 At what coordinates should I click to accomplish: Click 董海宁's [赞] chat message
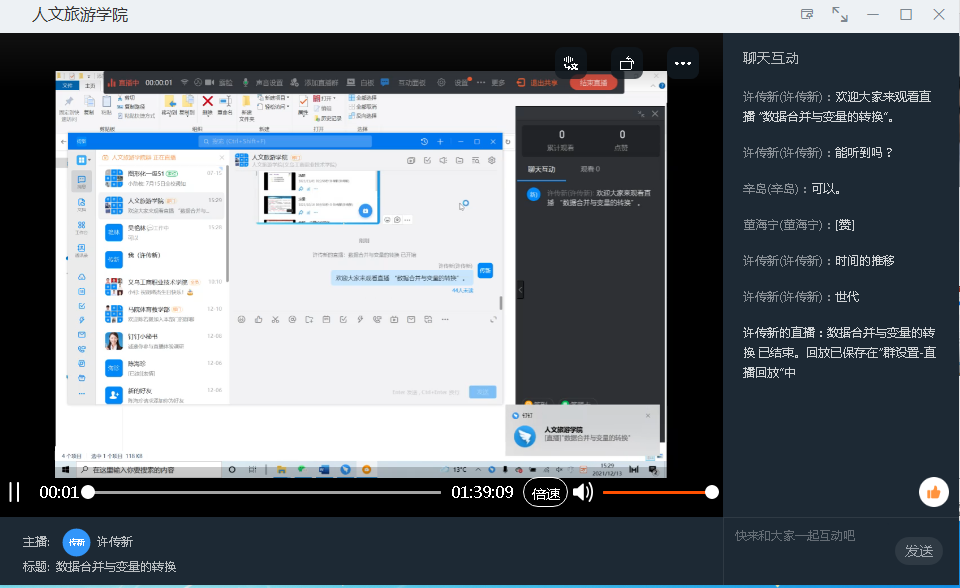pyautogui.click(x=845, y=225)
